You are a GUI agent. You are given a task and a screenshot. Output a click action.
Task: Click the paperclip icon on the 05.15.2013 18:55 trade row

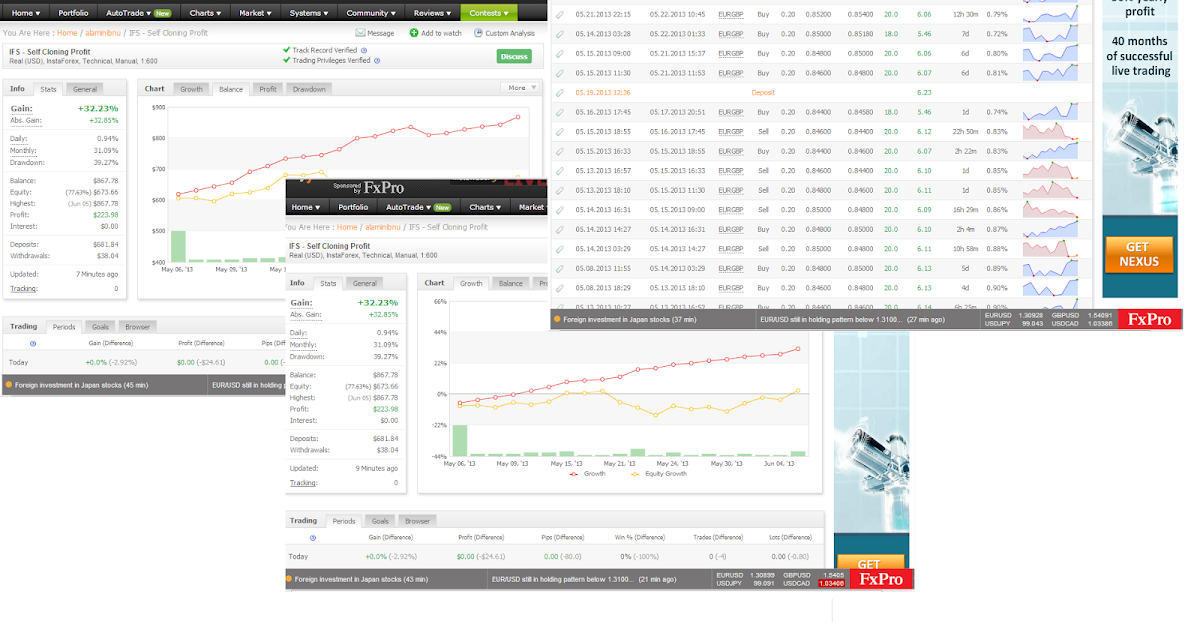559,131
